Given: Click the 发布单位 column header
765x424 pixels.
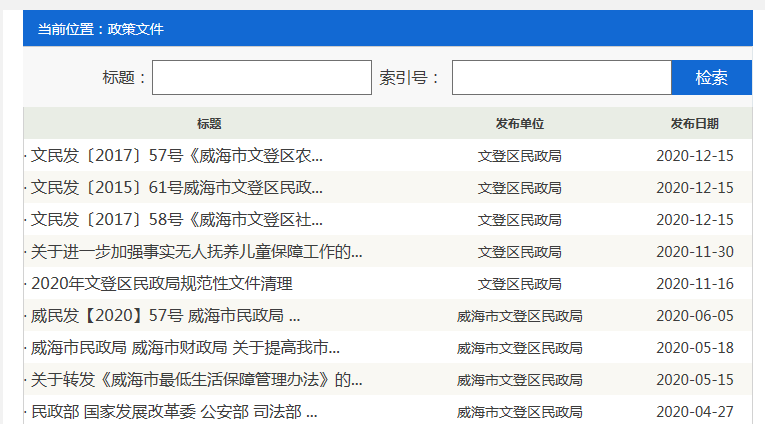Looking at the screenshot, I should coord(519,124).
